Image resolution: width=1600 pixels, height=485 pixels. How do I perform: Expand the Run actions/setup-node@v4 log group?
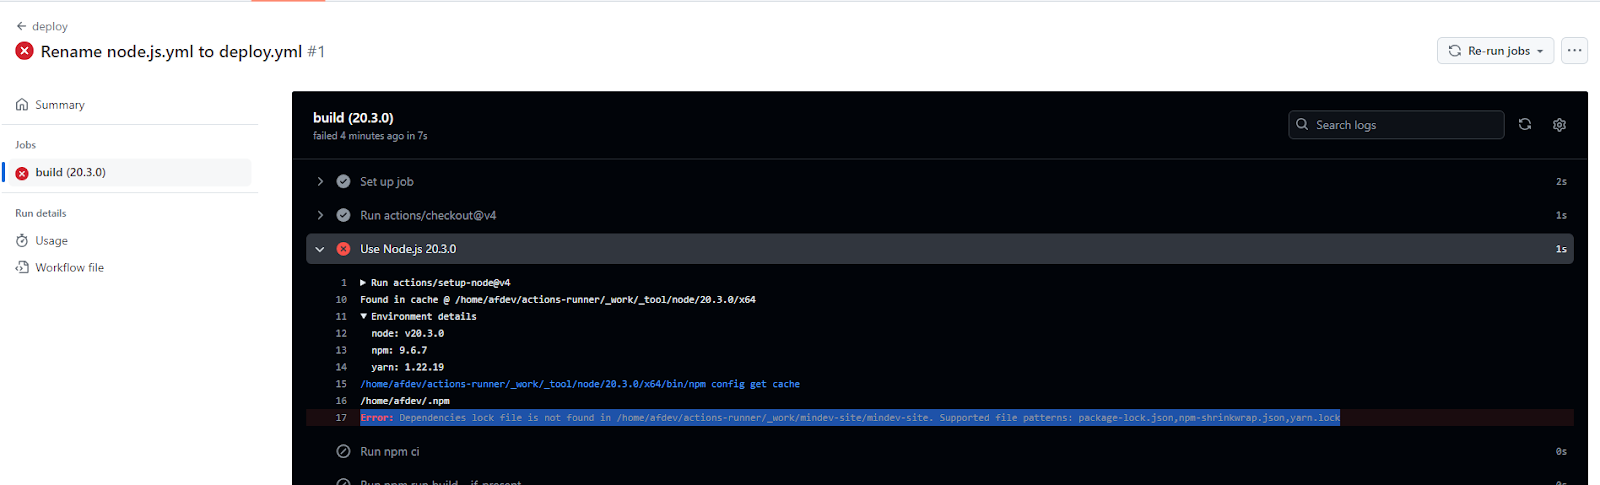363,283
